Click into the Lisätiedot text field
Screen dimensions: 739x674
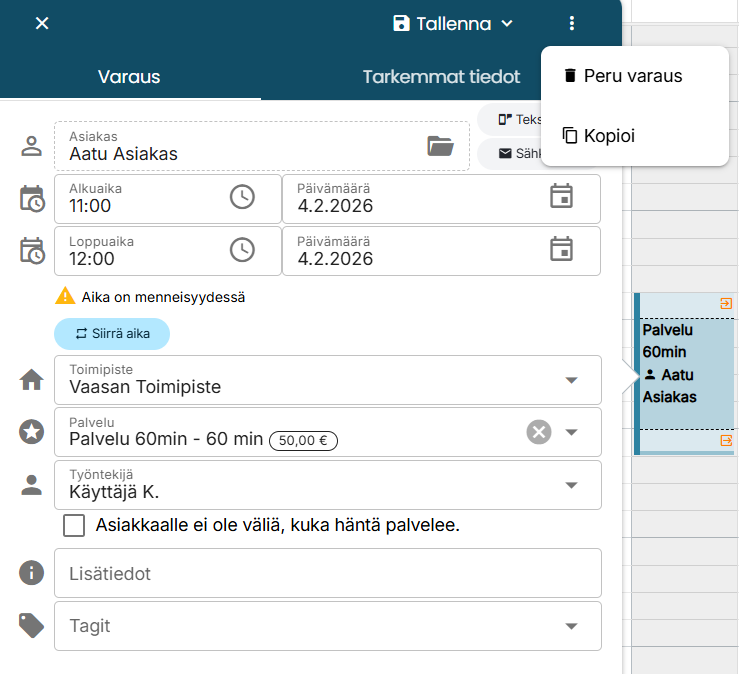pos(328,573)
